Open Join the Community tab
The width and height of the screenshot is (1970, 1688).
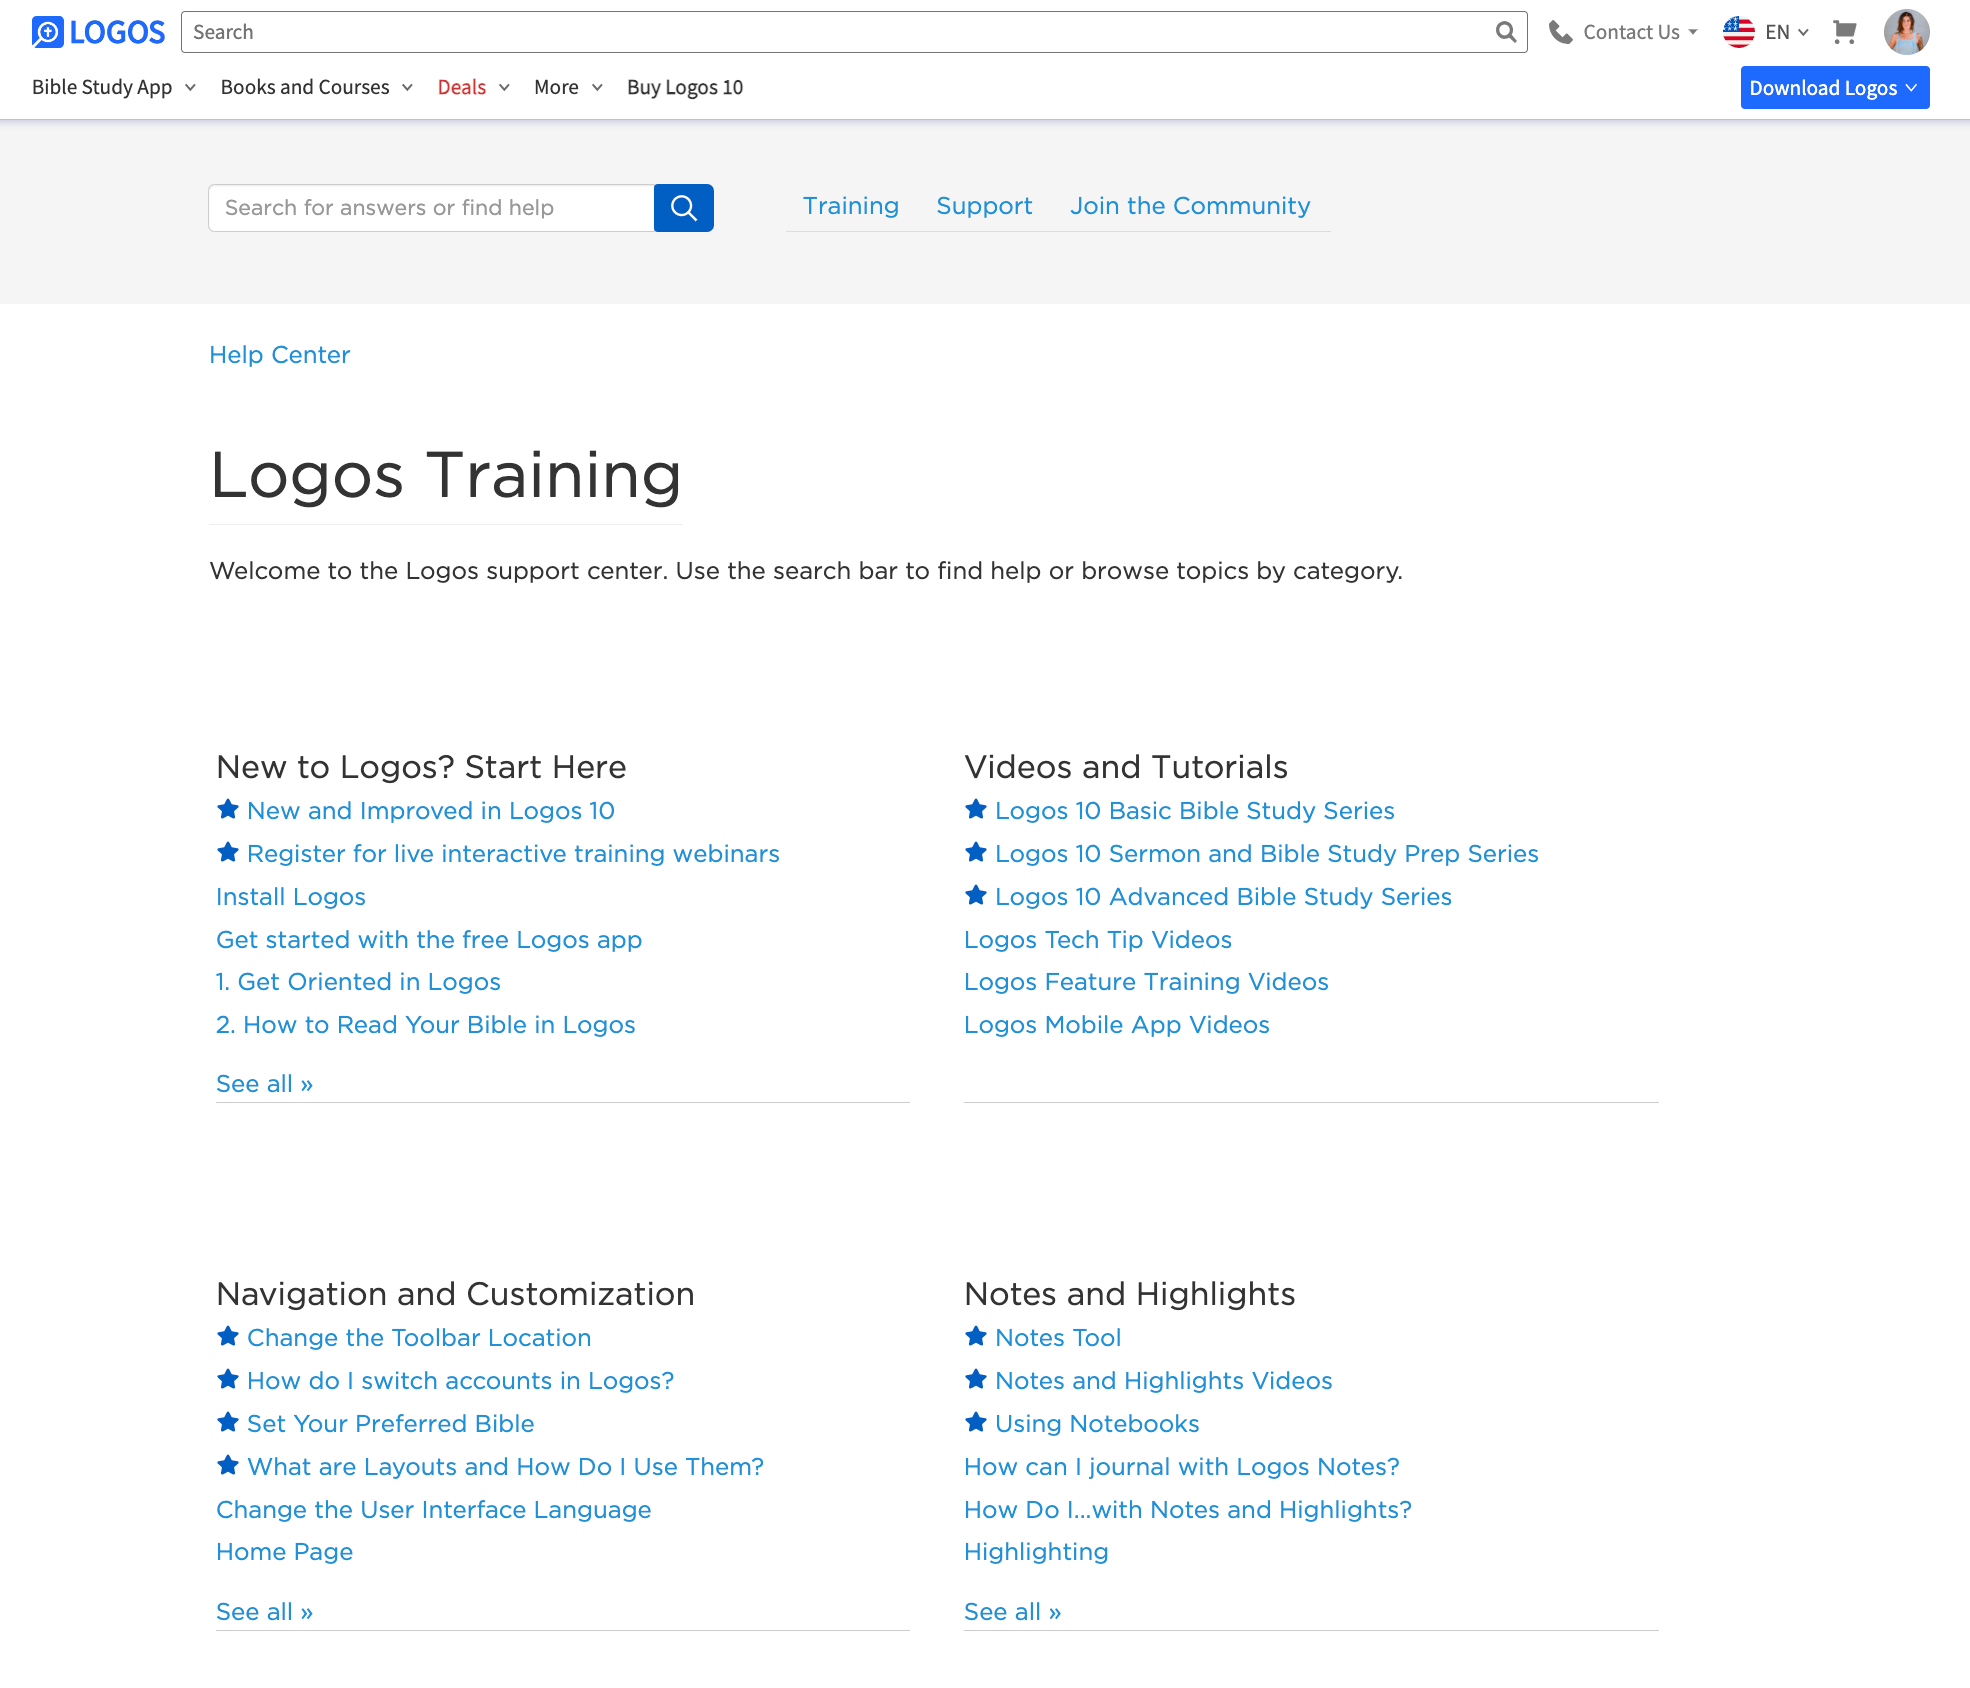tap(1189, 206)
